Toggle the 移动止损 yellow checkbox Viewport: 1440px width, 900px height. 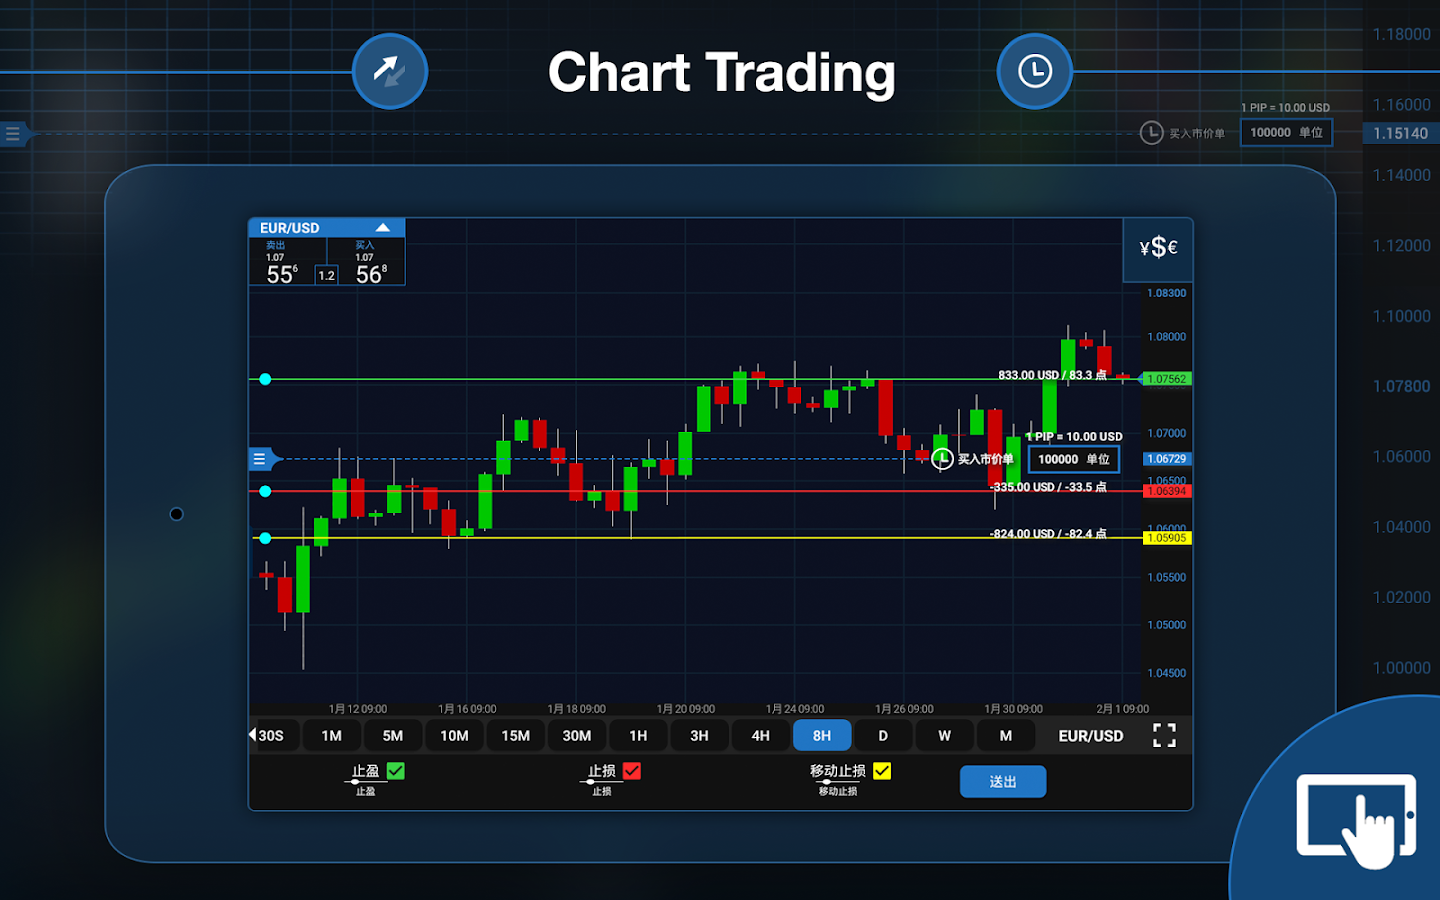coord(882,771)
